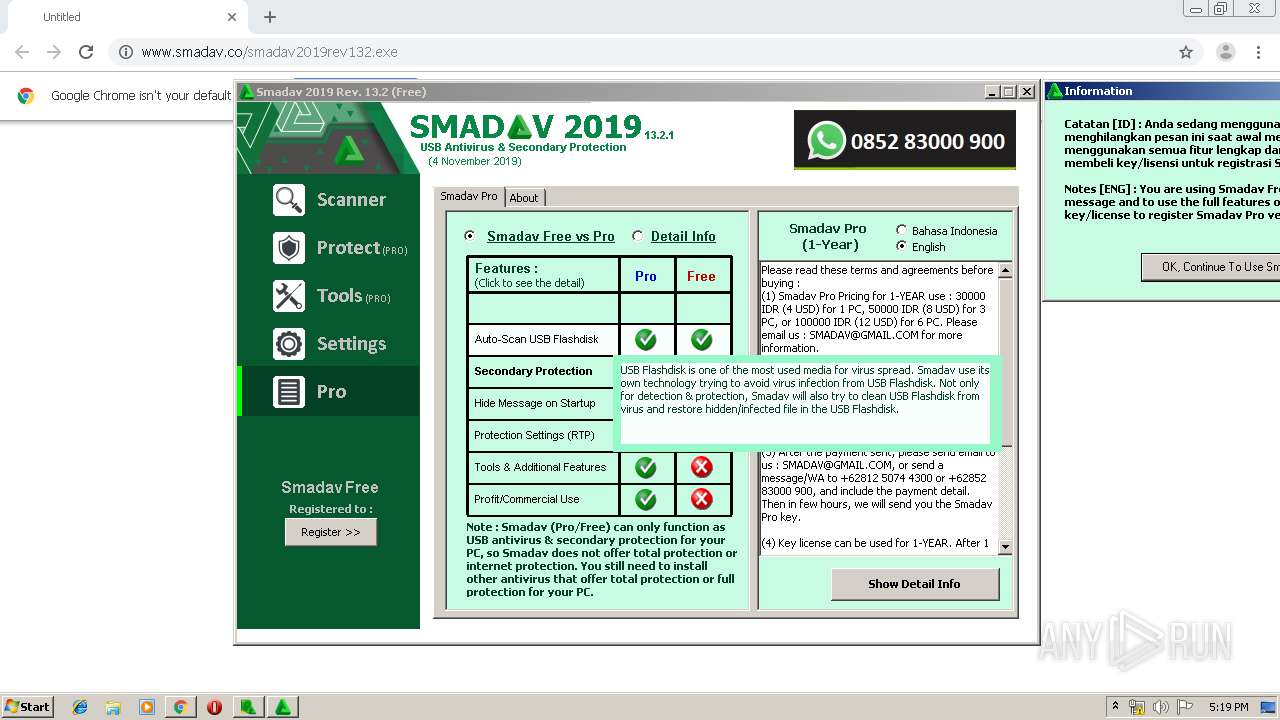The height and width of the screenshot is (720, 1280).
Task: Click Pro checkmark for Auto-Scan USB Flashdisk
Action: (646, 339)
